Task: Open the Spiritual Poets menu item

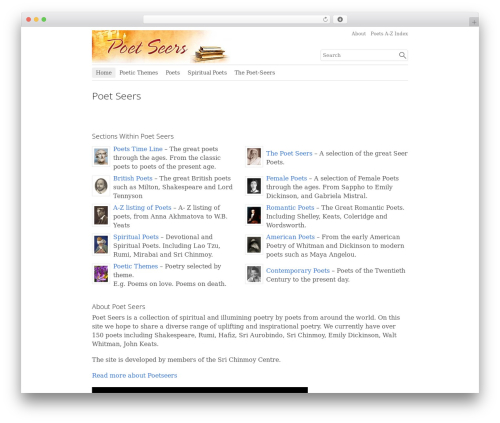Action: pos(207,72)
